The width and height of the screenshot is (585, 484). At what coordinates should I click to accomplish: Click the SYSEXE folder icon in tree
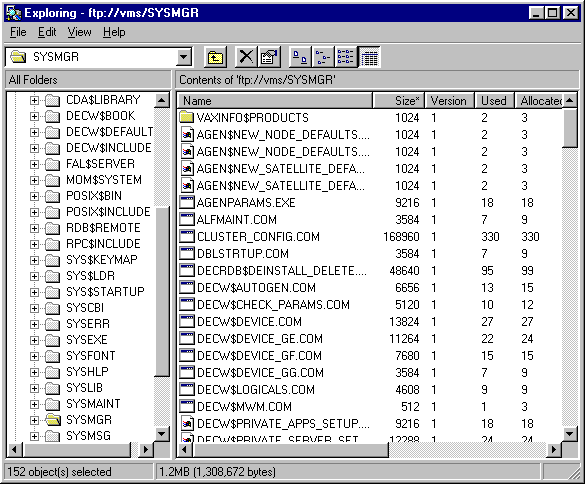(53, 340)
